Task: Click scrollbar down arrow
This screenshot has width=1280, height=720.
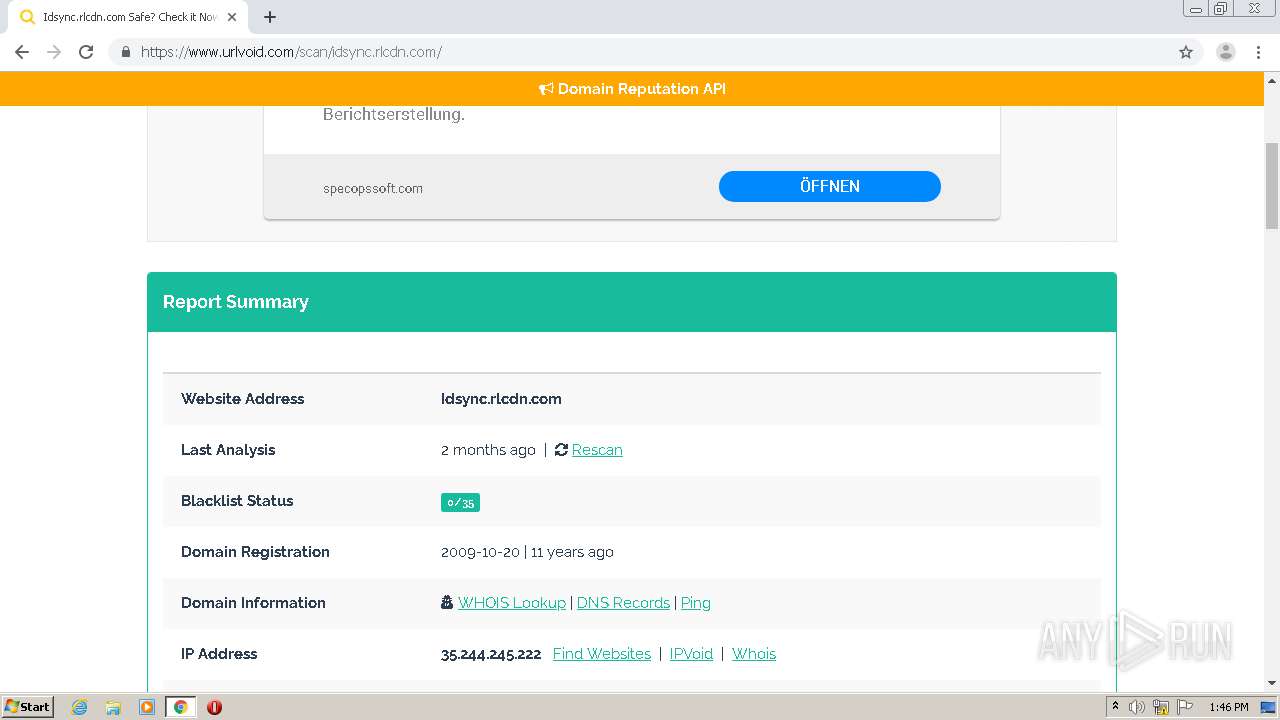Action: click(x=1272, y=683)
